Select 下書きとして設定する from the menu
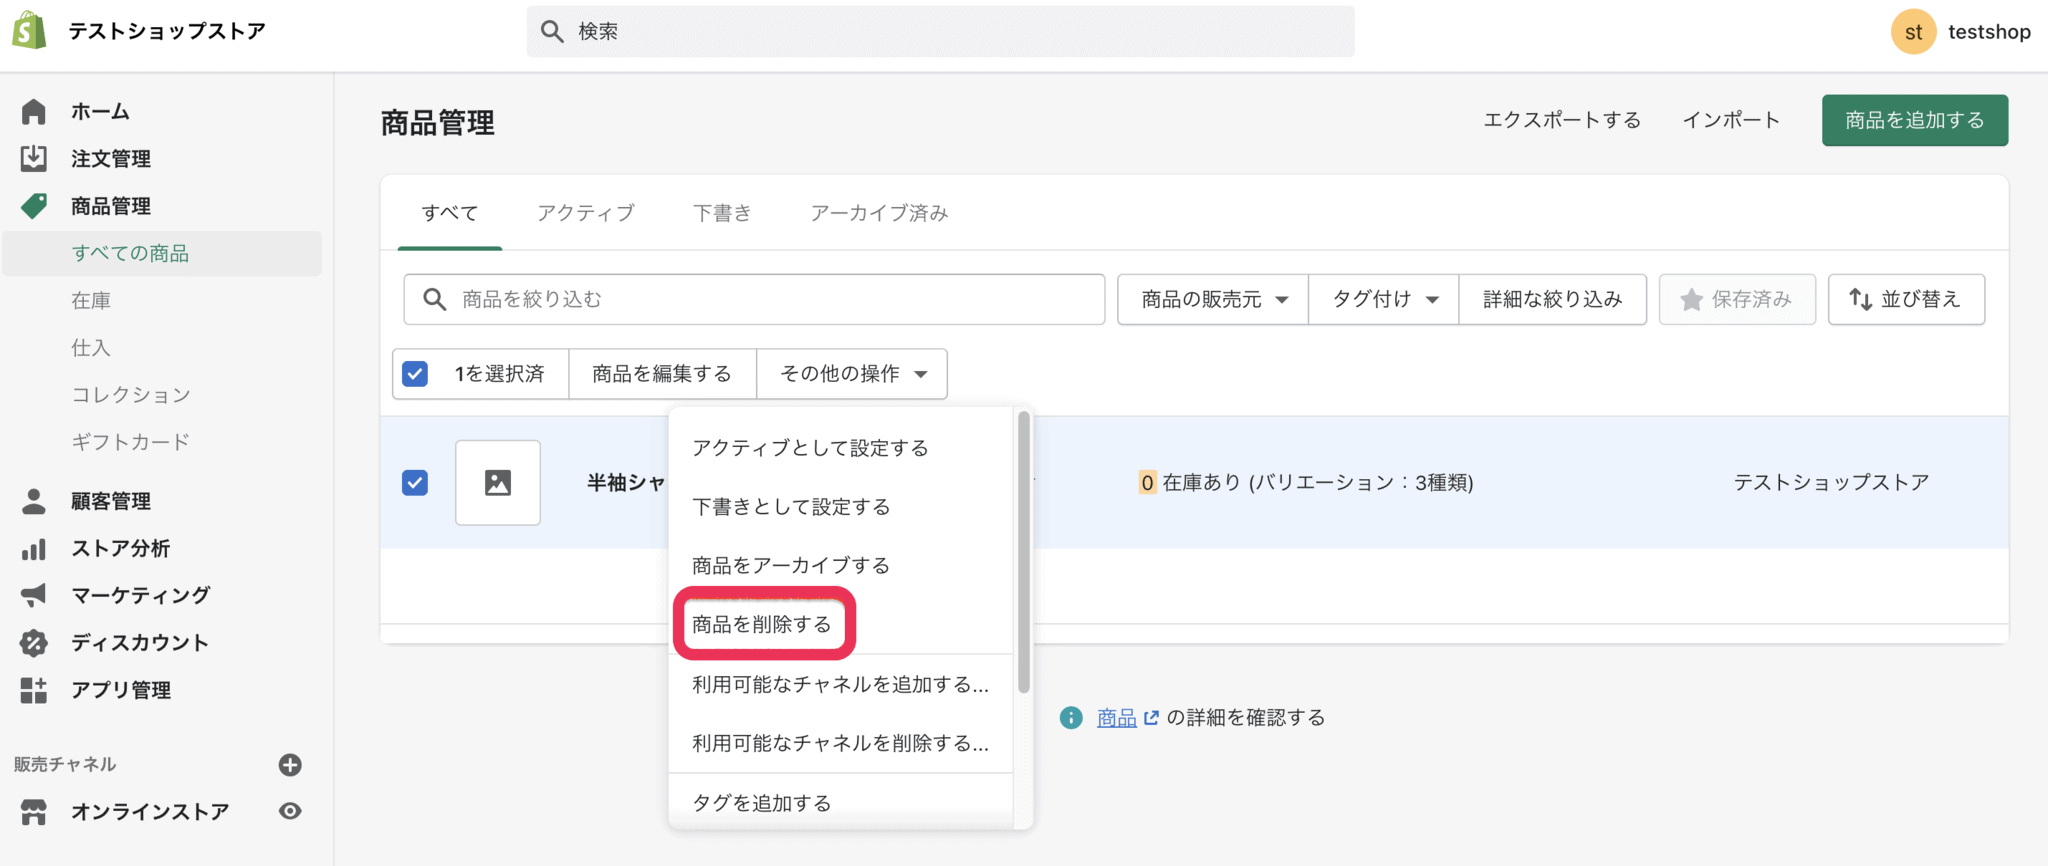This screenshot has height=866, width=2048. pyautogui.click(x=840, y=507)
